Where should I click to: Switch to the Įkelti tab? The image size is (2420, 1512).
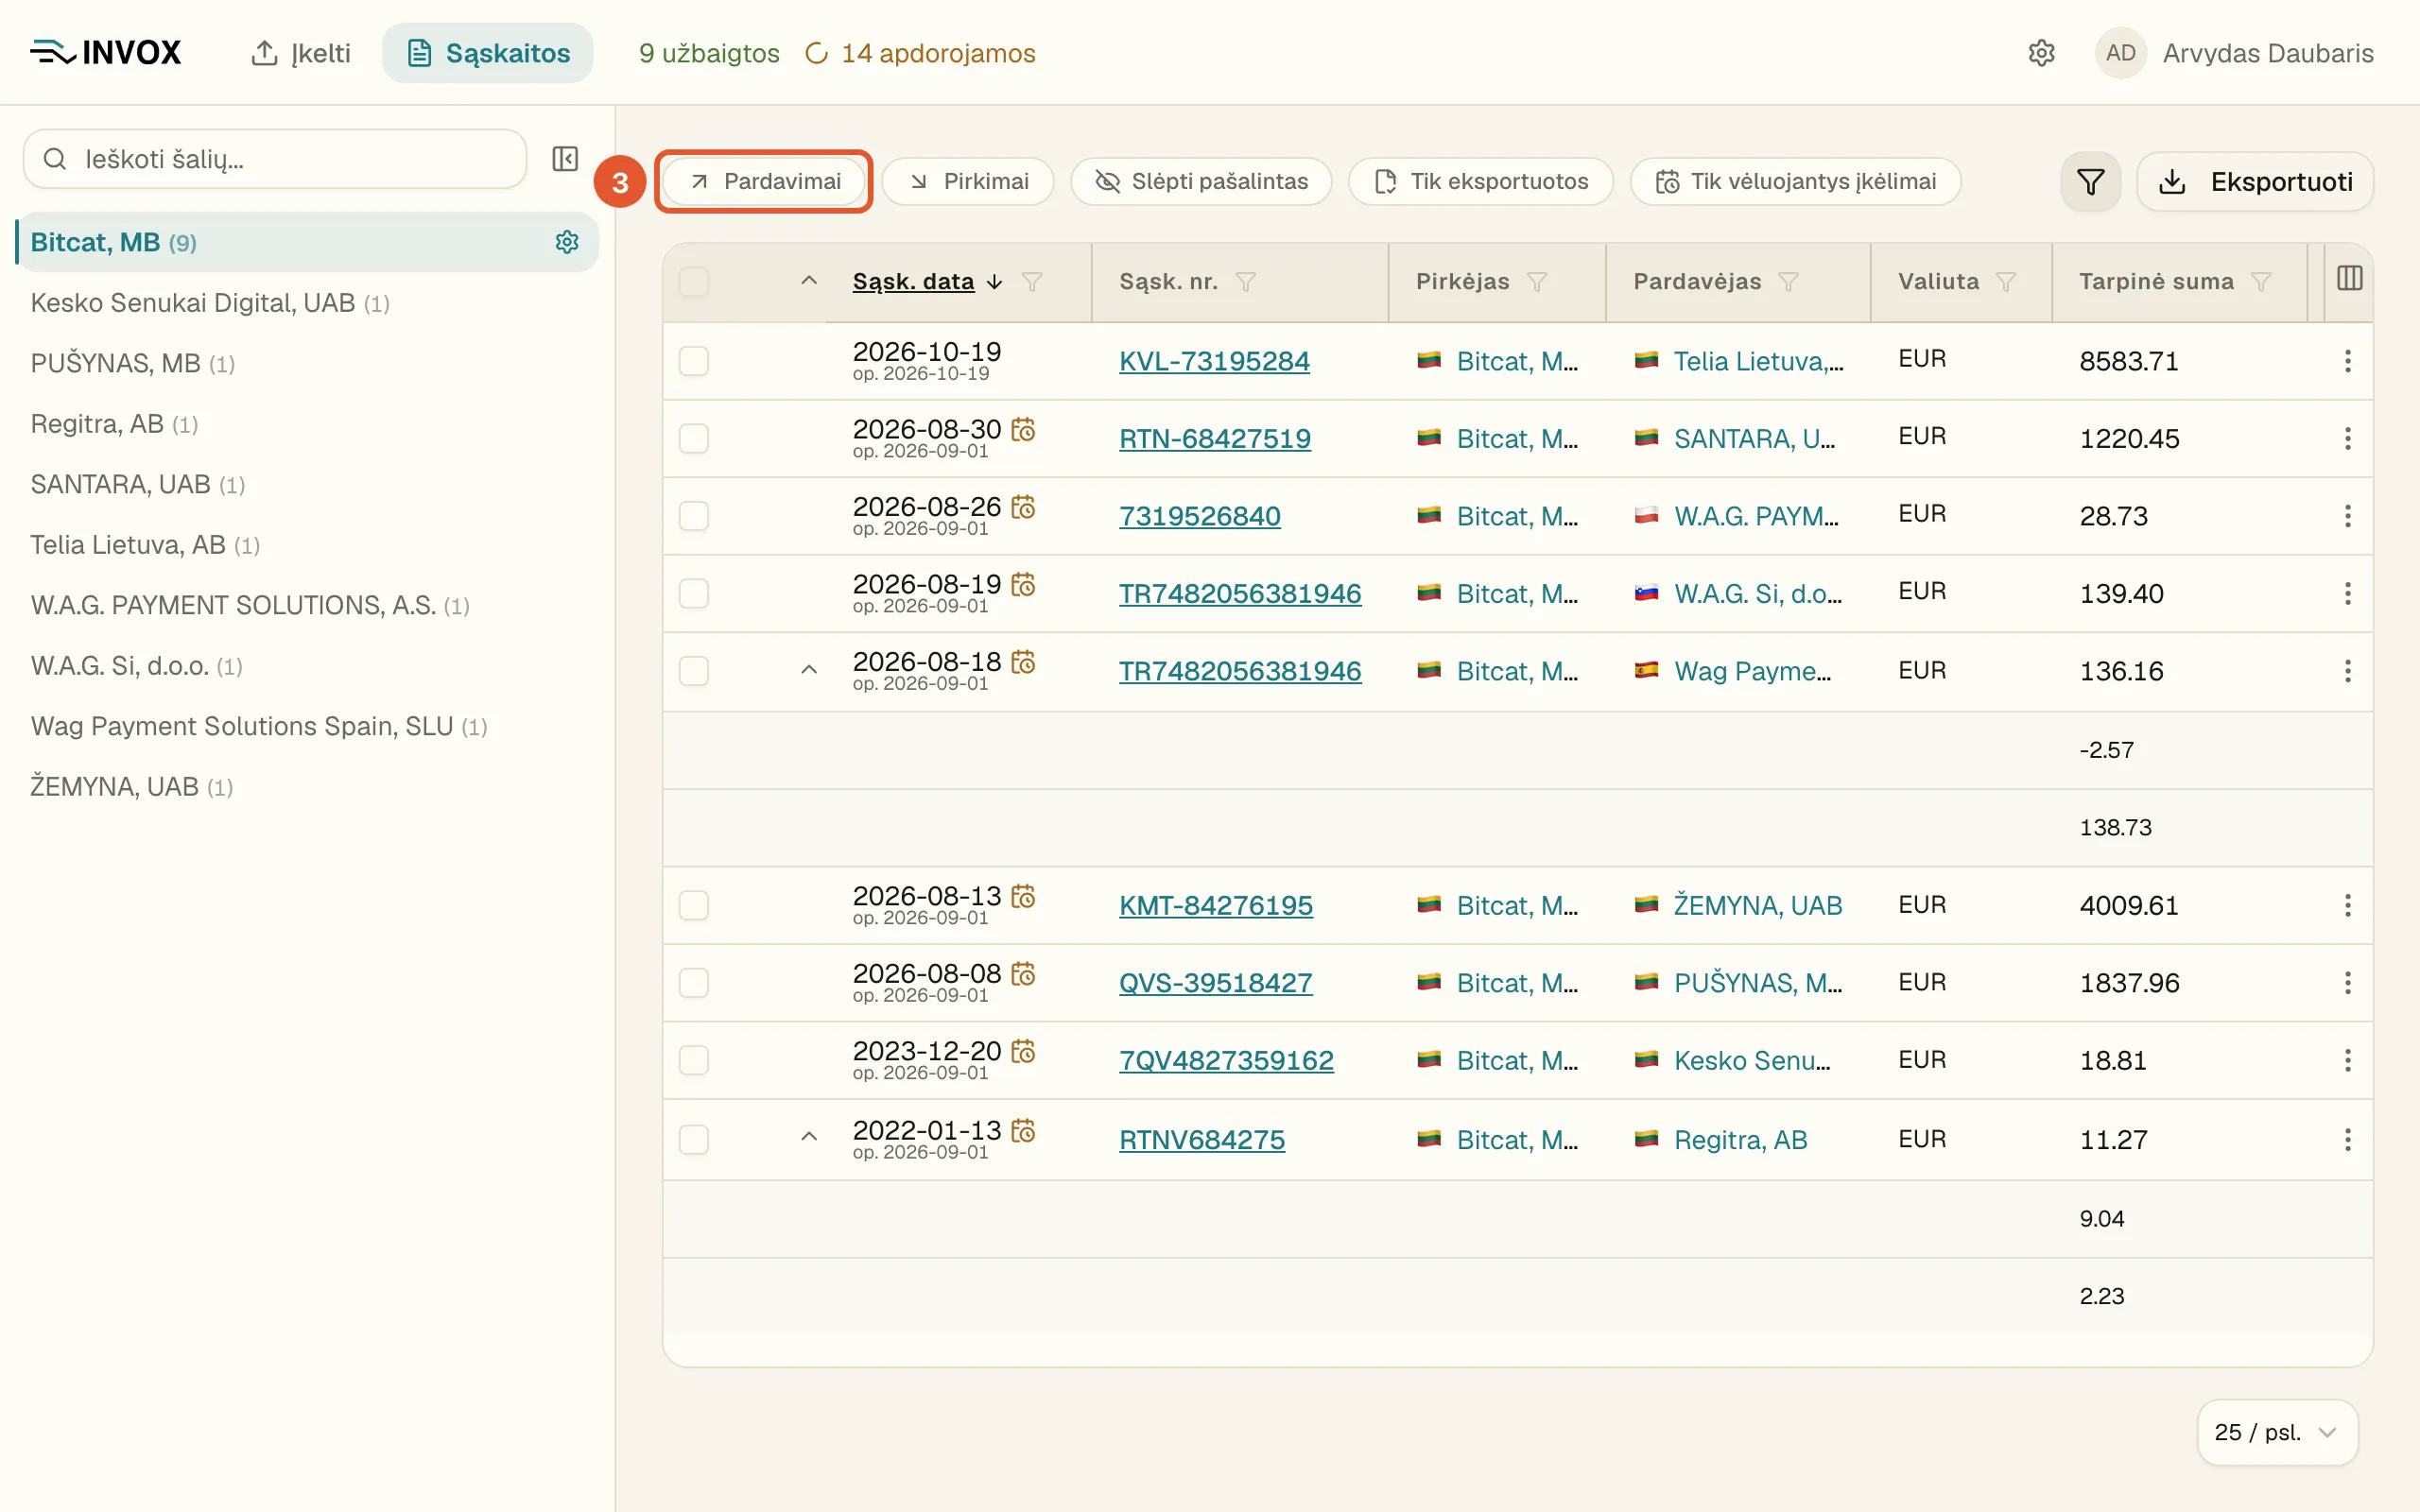pos(301,53)
